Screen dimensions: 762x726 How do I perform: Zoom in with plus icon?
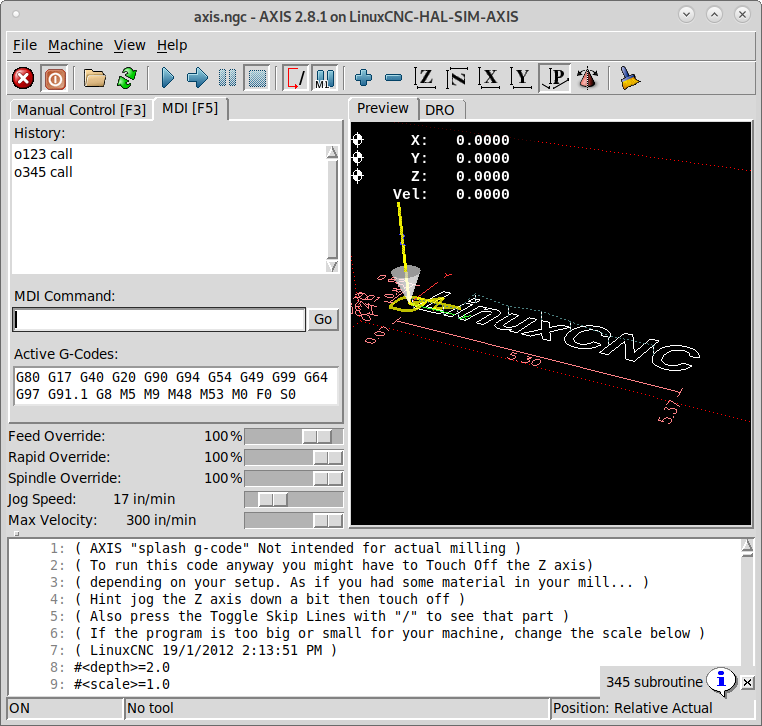[364, 78]
